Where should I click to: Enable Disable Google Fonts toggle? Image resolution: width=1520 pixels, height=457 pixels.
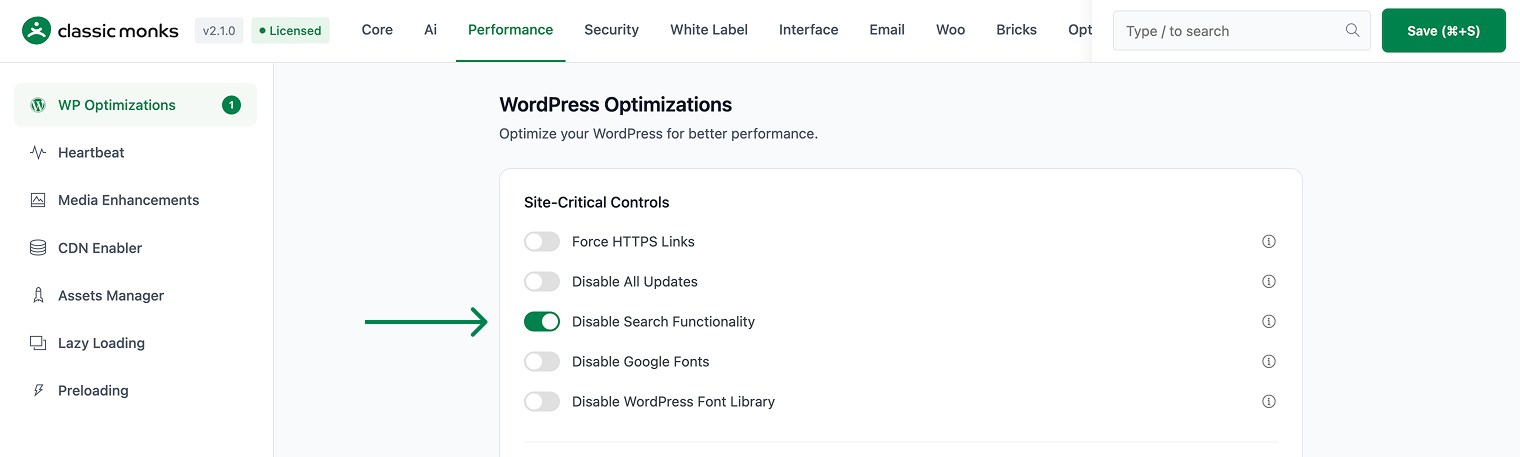pos(542,362)
